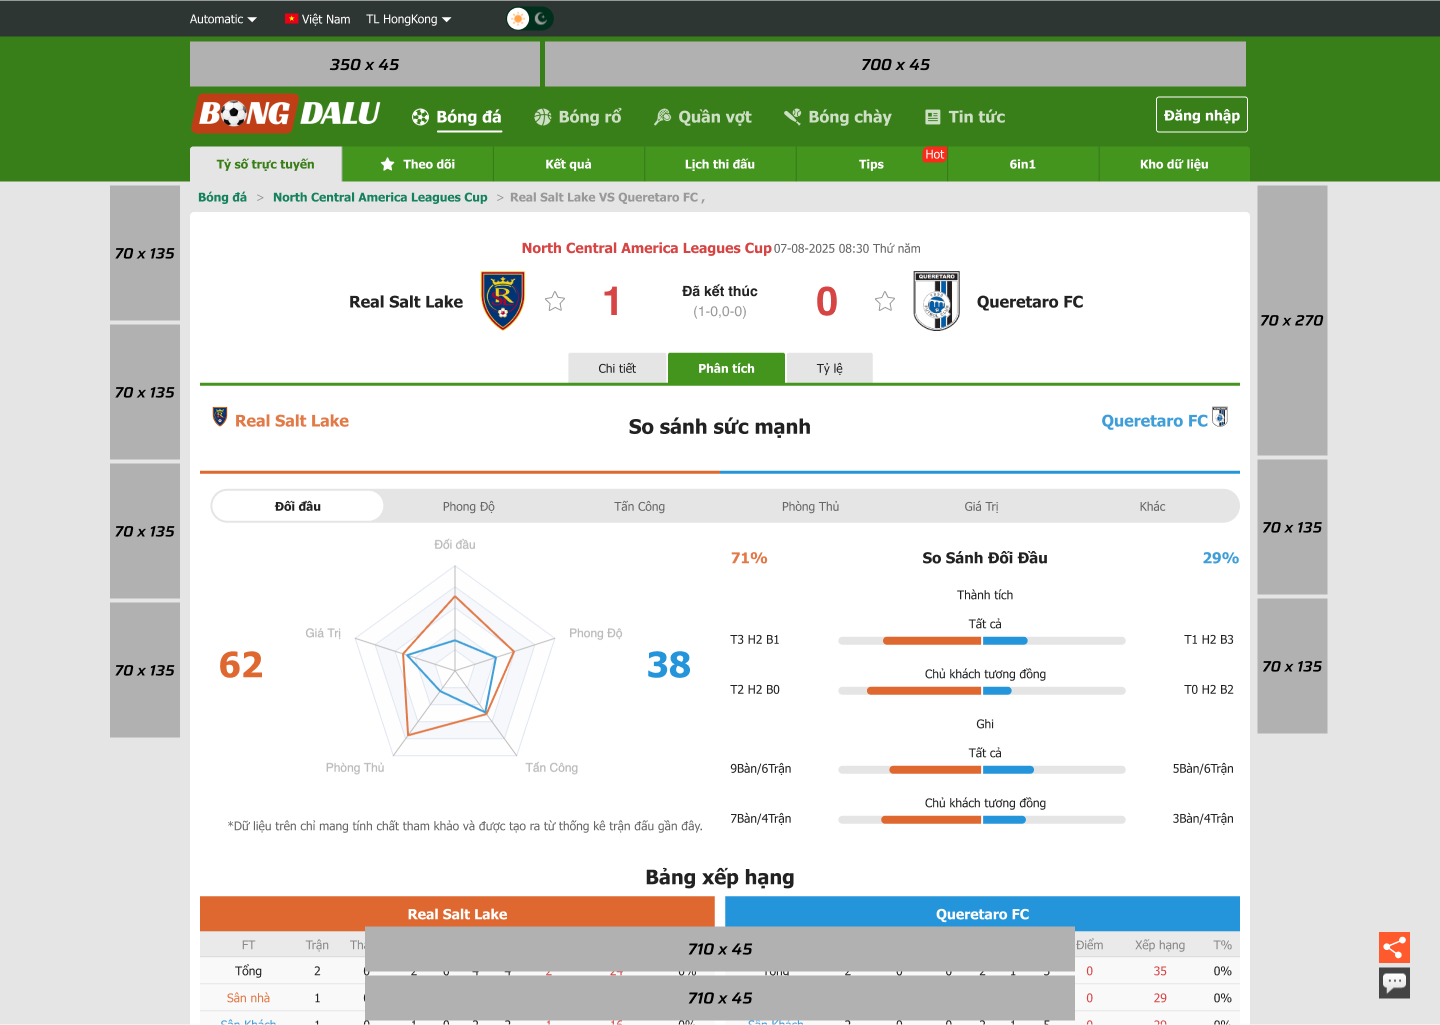Open the chat message icon
Screen dimensions: 1440x1025
[1394, 983]
